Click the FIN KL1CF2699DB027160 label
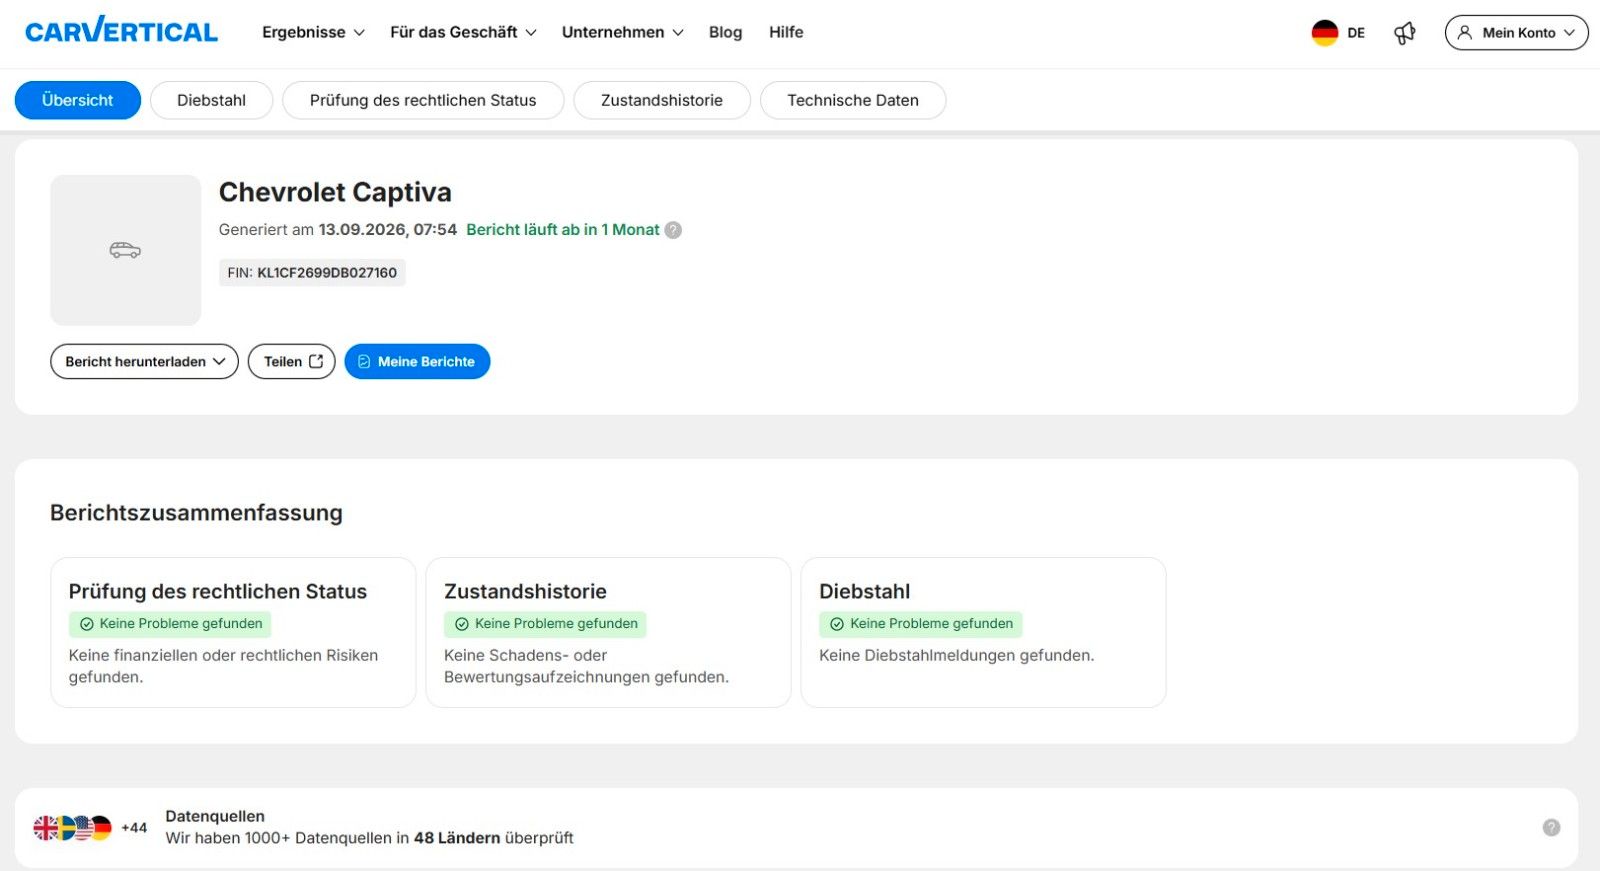The height and width of the screenshot is (871, 1600). [312, 272]
